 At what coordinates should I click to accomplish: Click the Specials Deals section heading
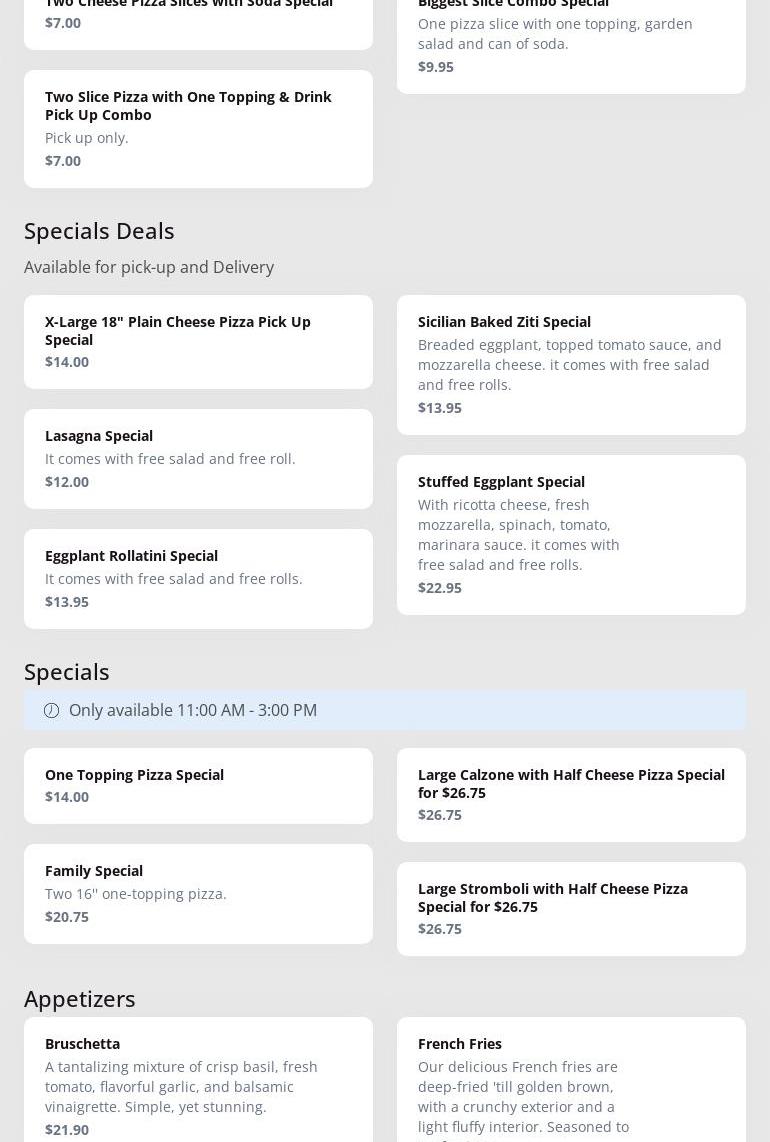point(99,230)
